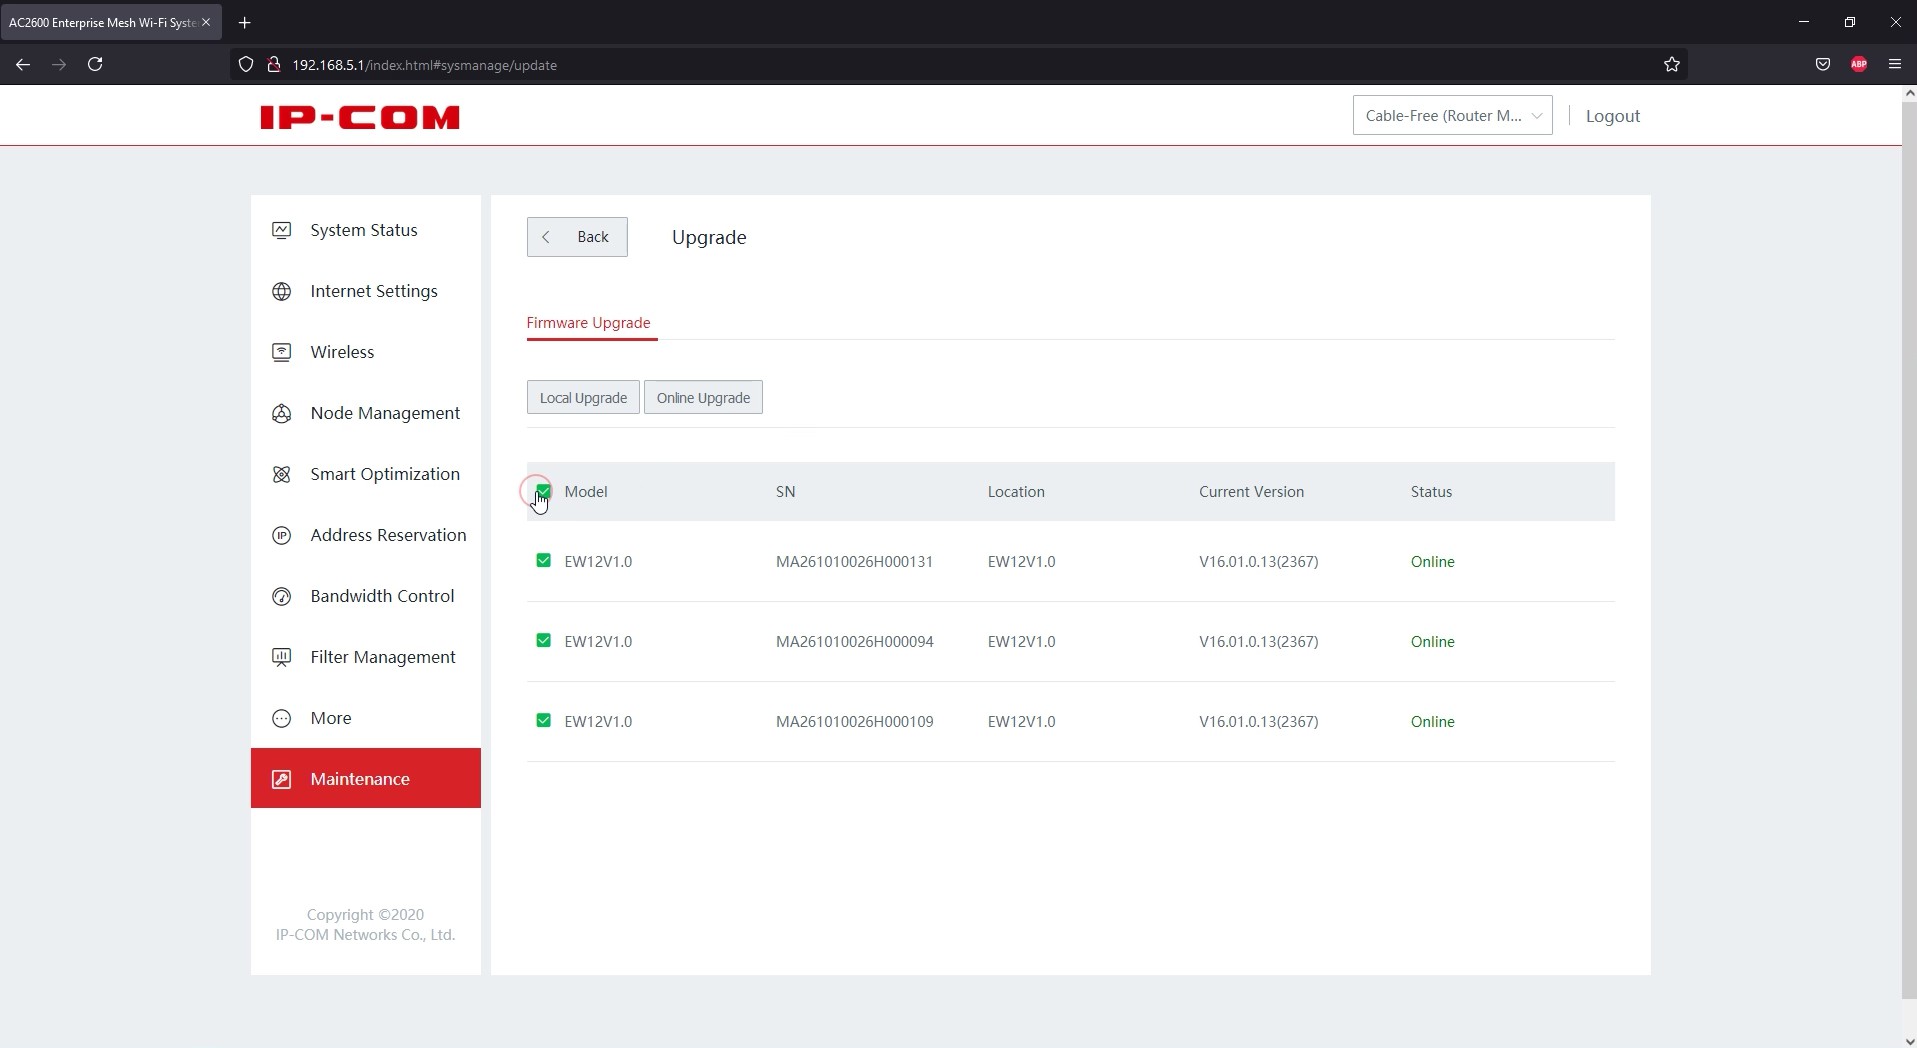Open System Status via its sidebar icon
This screenshot has height=1048, width=1917.
pyautogui.click(x=282, y=230)
